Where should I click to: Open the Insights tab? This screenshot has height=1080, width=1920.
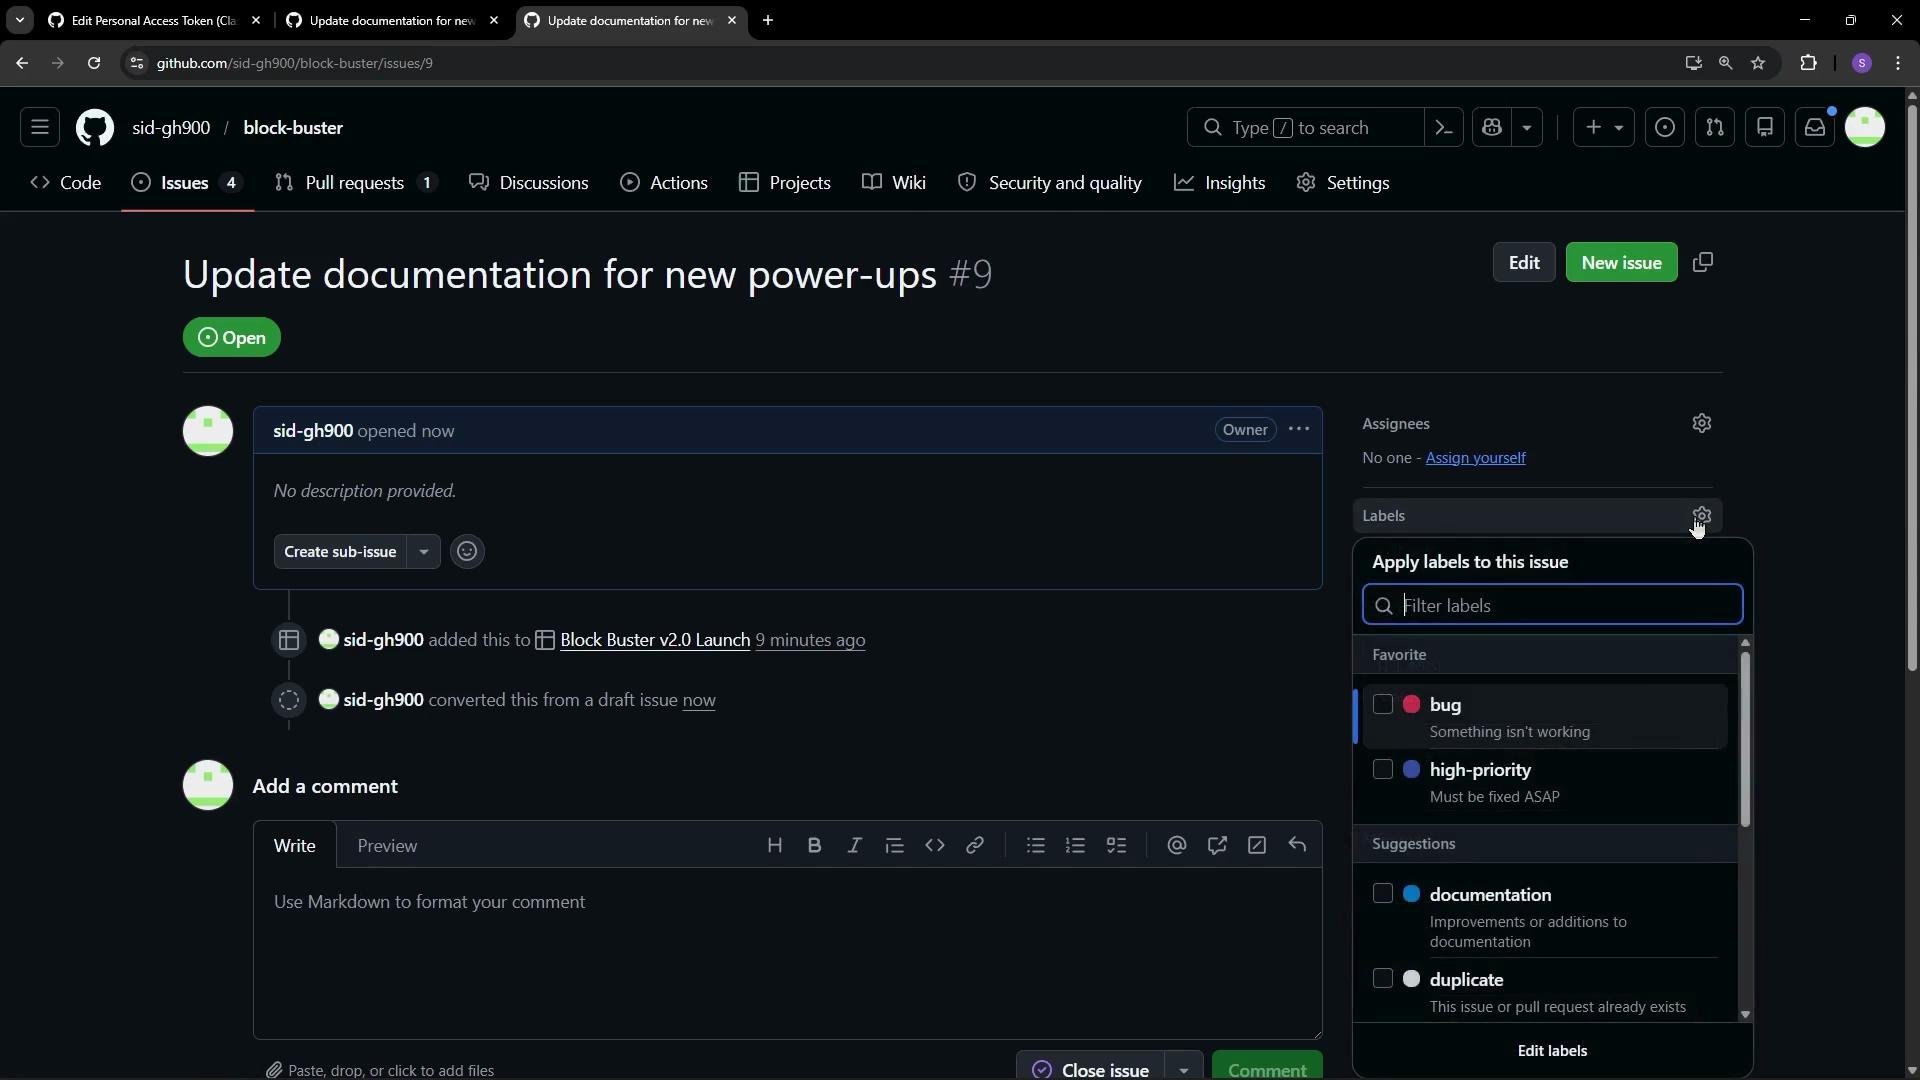click(1220, 183)
